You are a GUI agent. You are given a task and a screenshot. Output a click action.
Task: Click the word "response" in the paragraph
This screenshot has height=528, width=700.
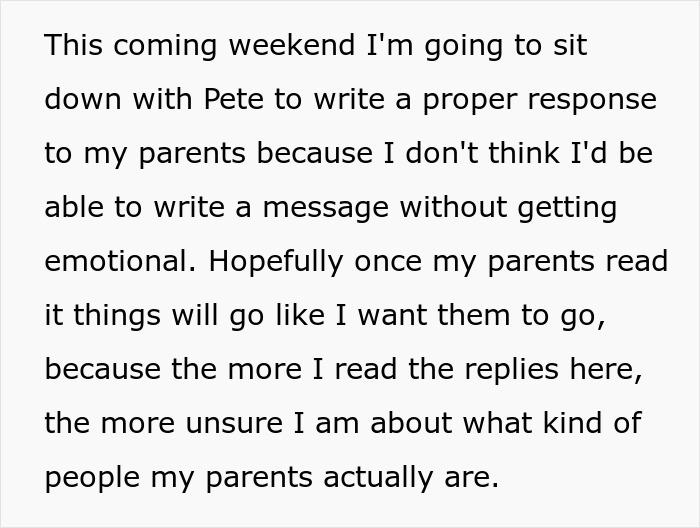(599, 99)
